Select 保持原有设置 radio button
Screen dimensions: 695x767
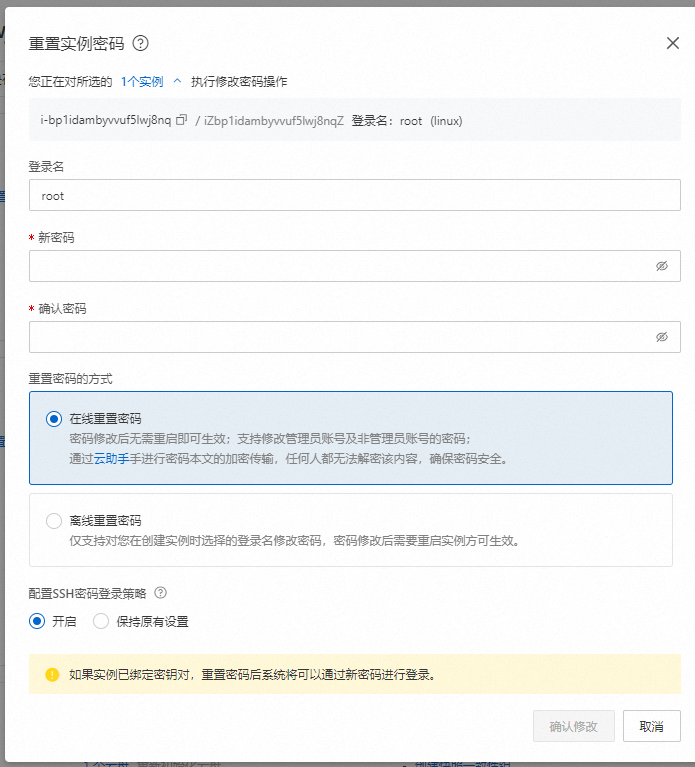click(101, 621)
